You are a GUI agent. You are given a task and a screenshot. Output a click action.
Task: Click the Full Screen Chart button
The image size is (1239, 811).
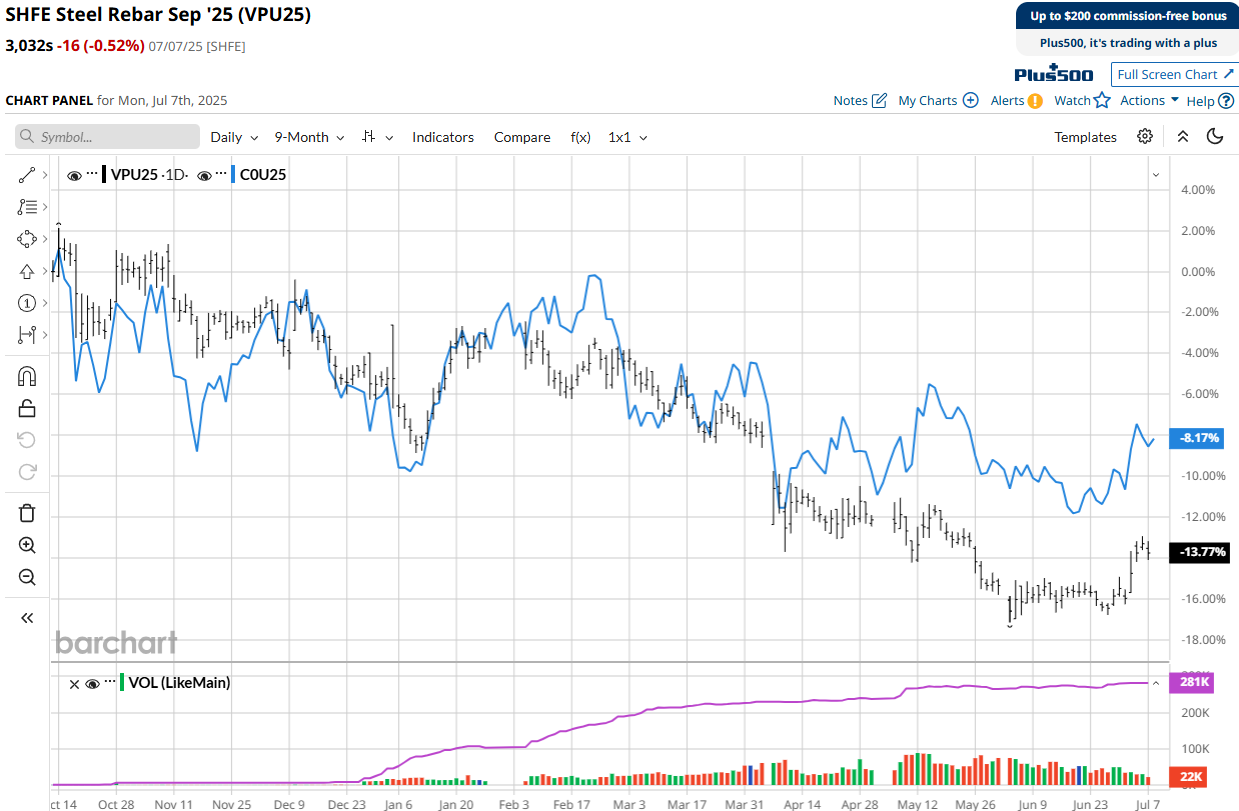[1174, 74]
